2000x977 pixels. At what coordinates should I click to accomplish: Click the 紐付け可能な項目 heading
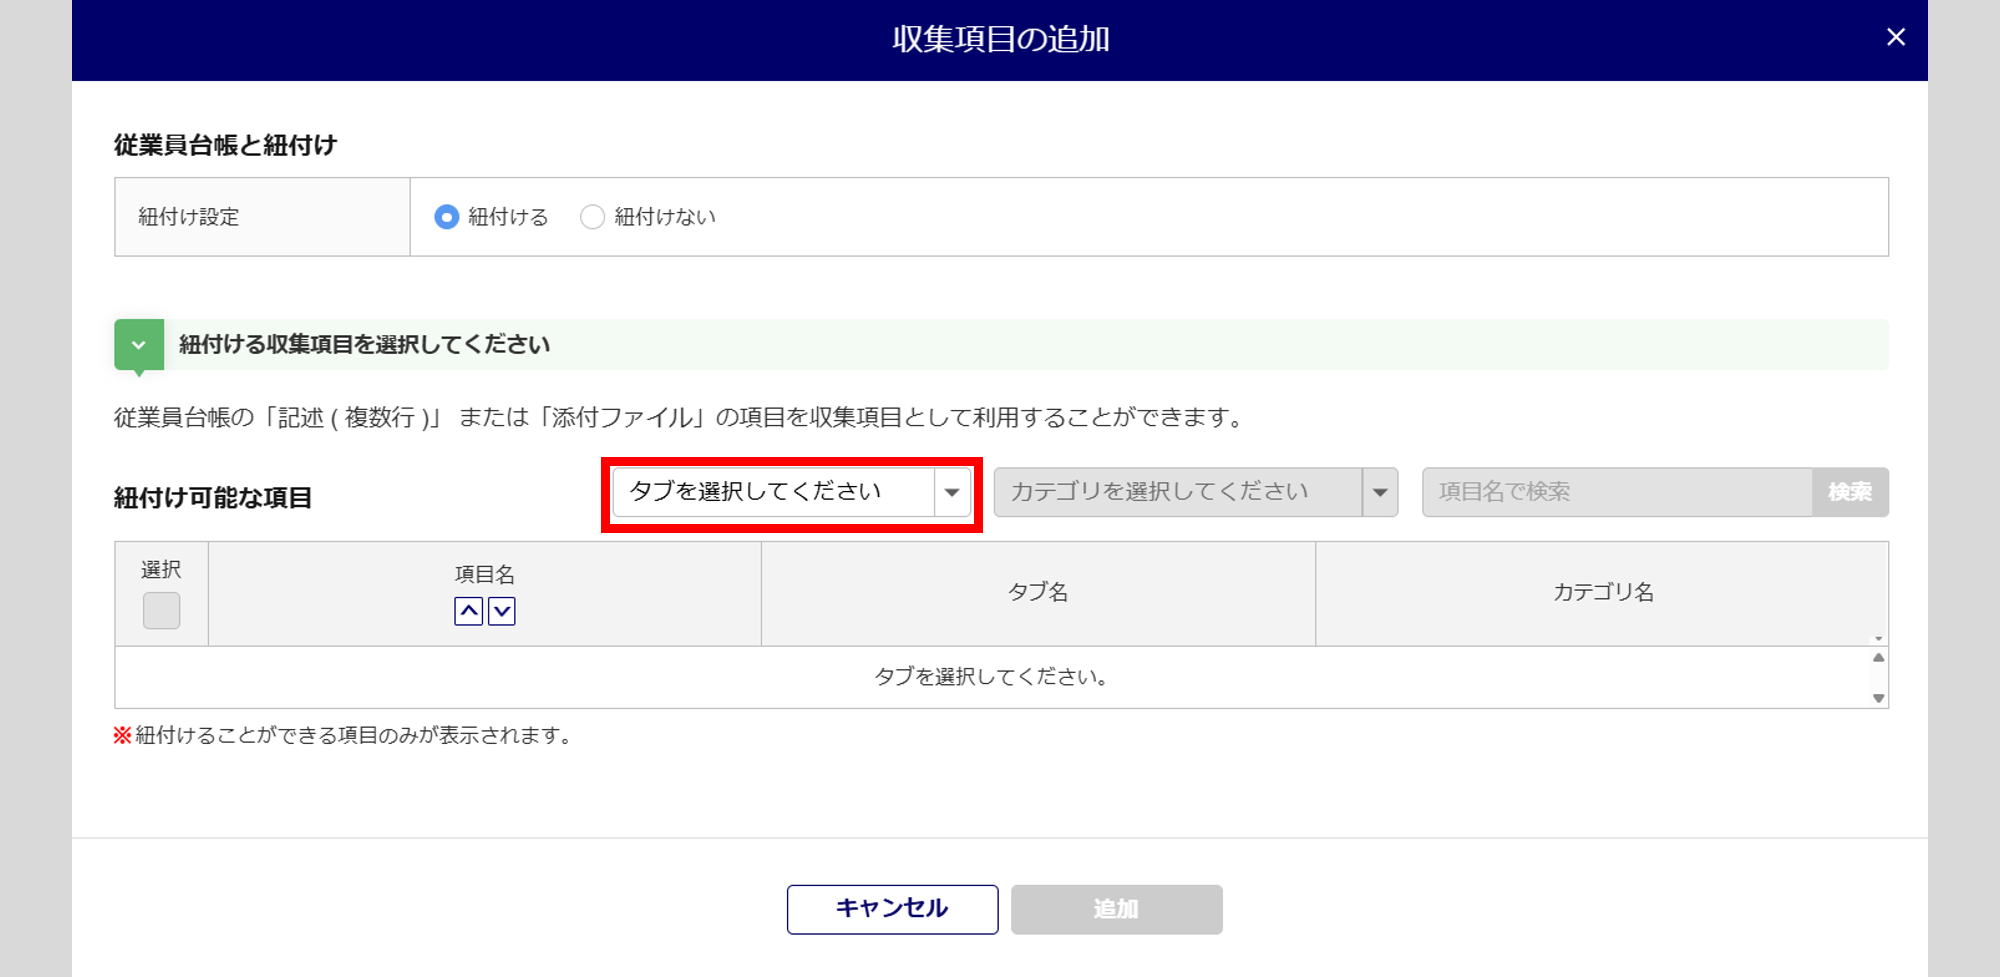(213, 498)
